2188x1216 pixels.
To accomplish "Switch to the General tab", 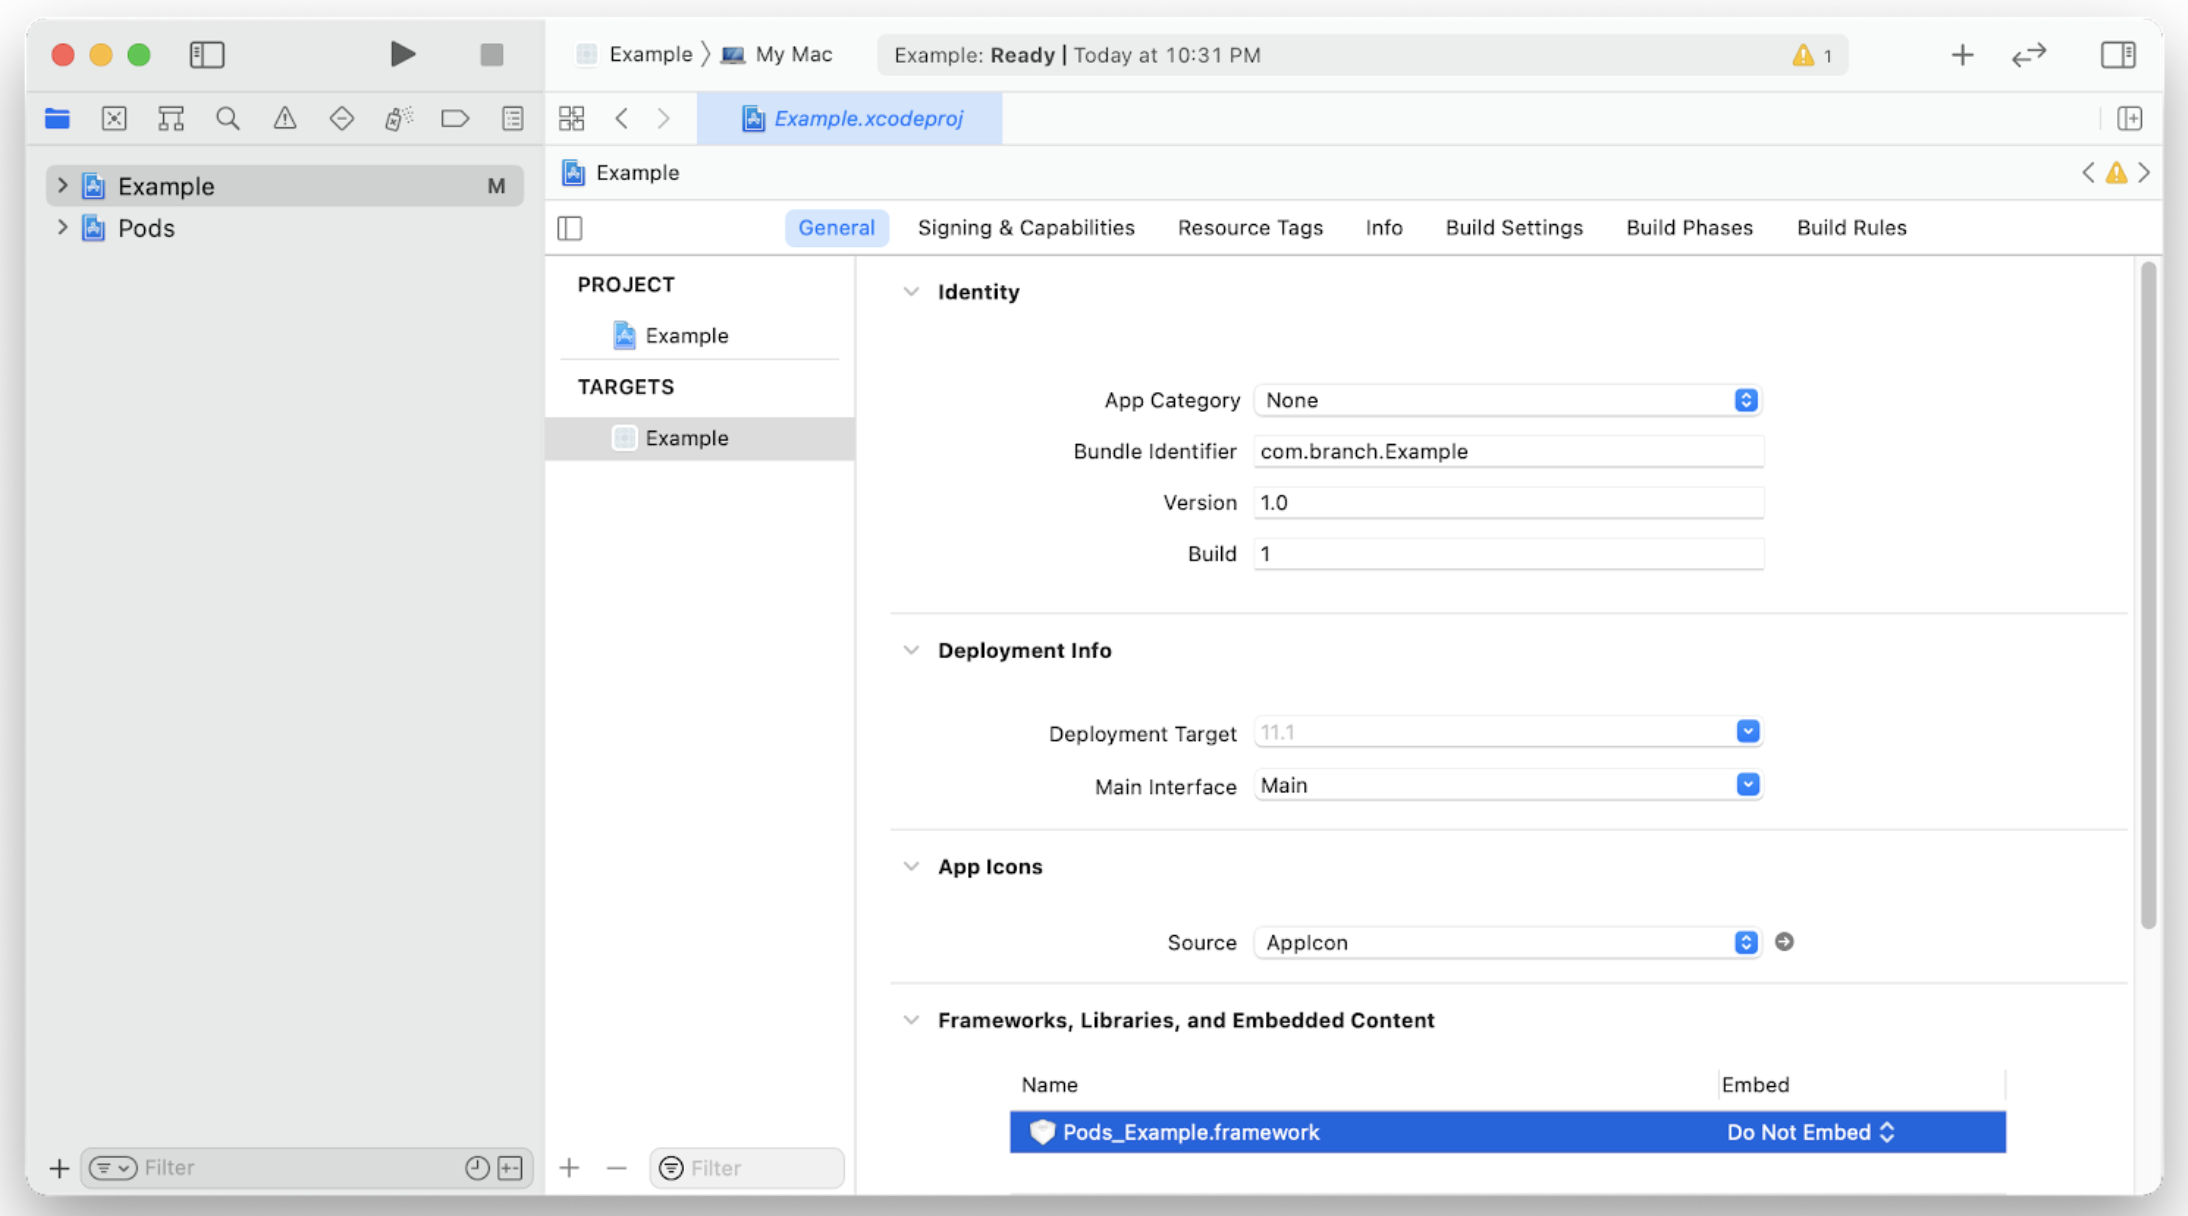I will [836, 228].
